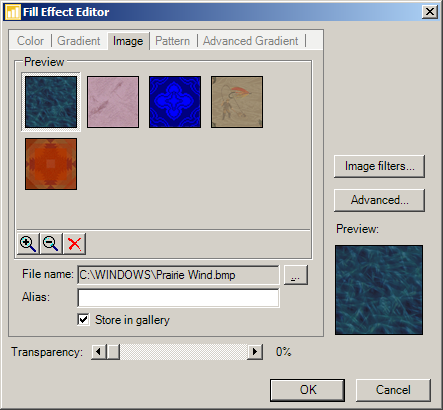Delete selected image with red X icon

click(x=74, y=244)
